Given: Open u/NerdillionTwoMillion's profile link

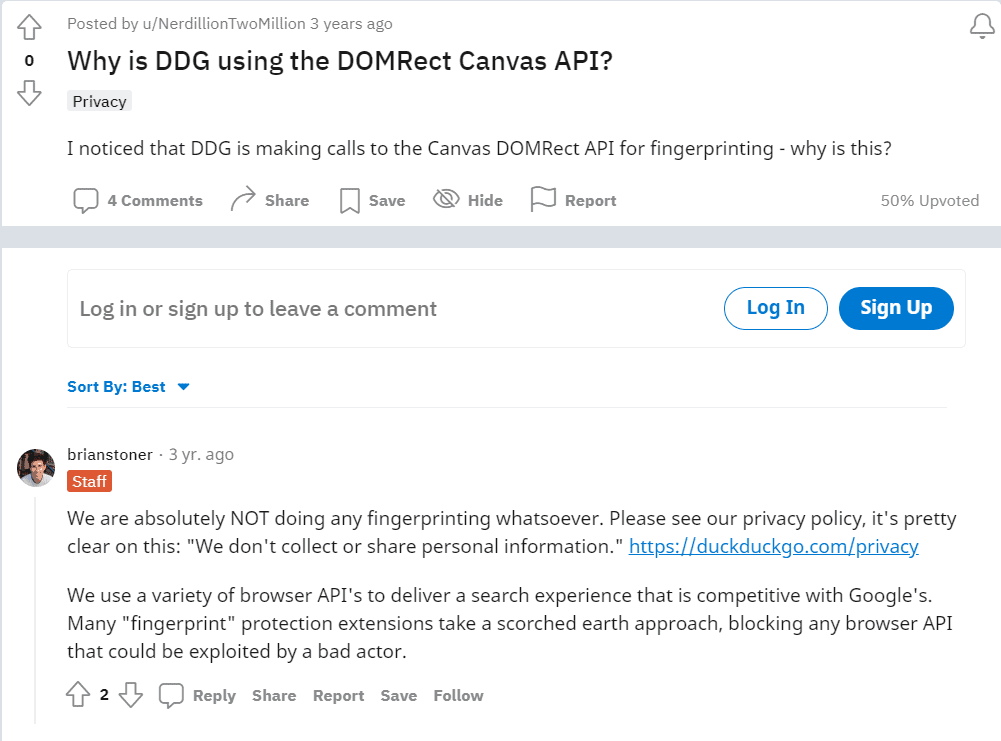Looking at the screenshot, I should point(224,24).
